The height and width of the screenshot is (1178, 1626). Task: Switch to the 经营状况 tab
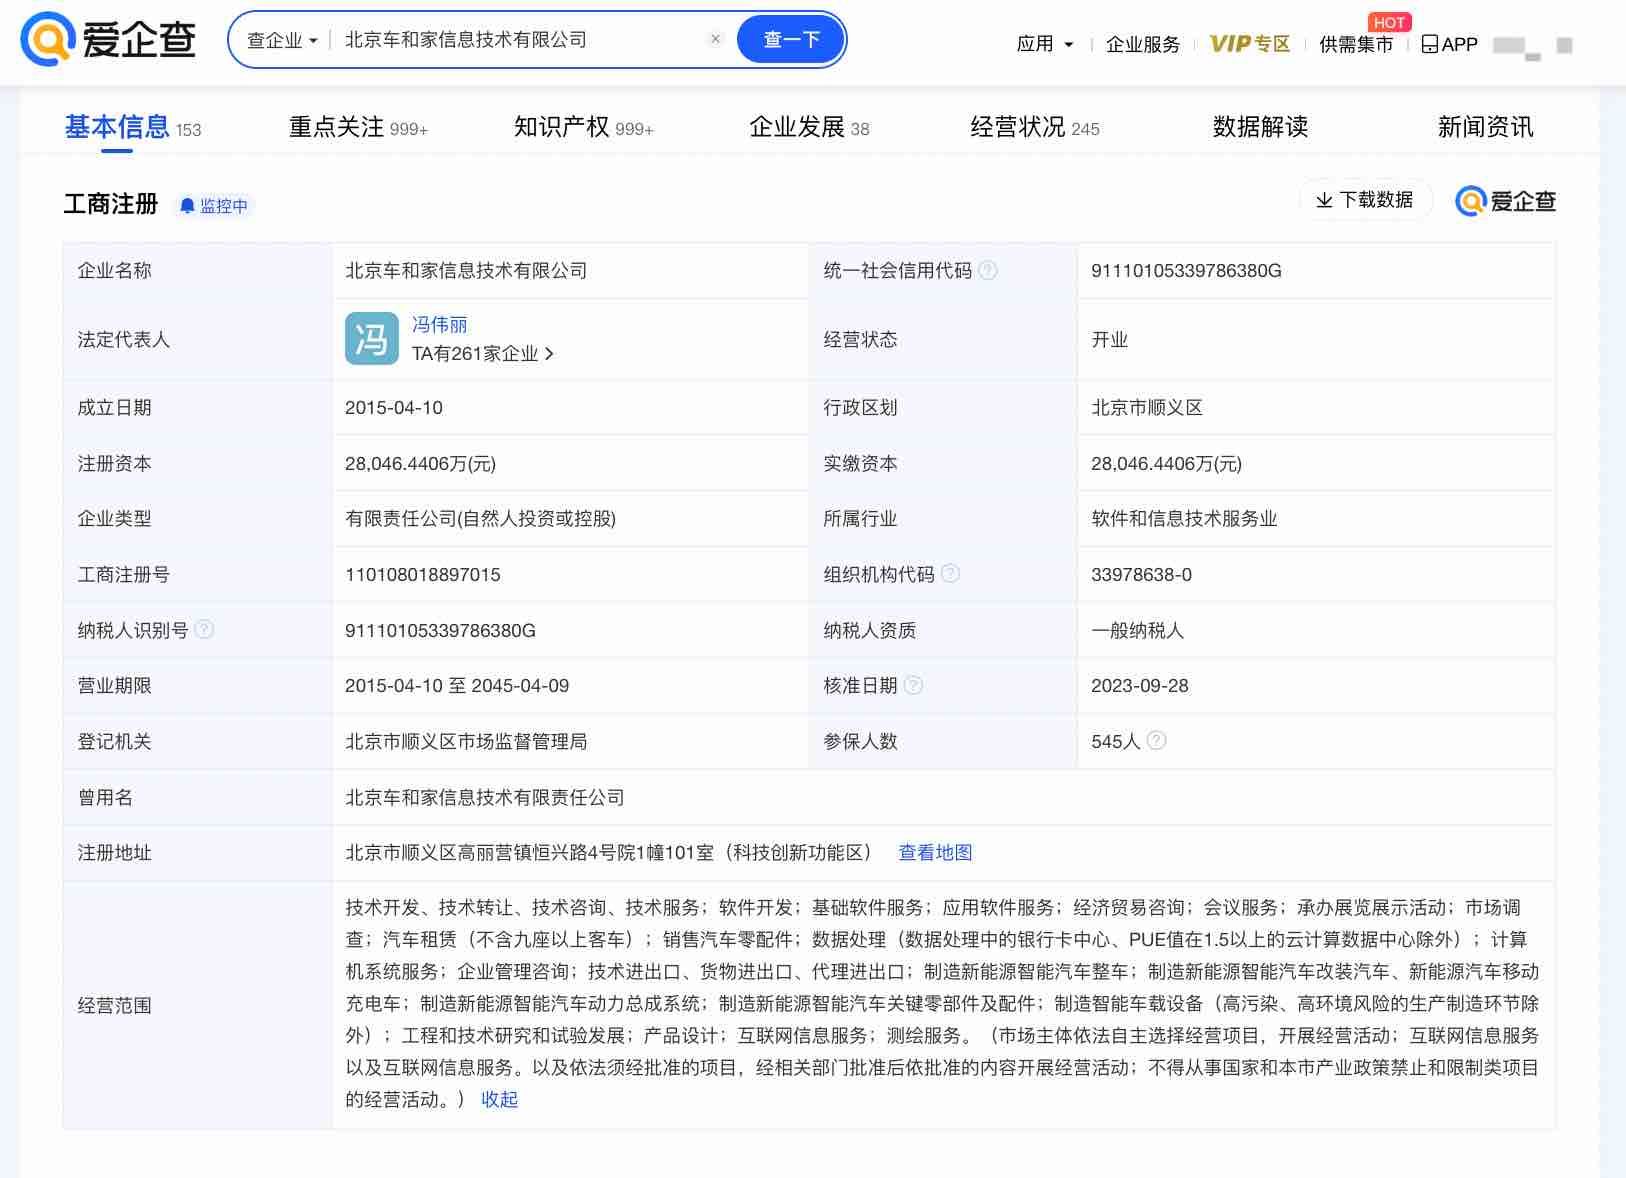click(1035, 128)
